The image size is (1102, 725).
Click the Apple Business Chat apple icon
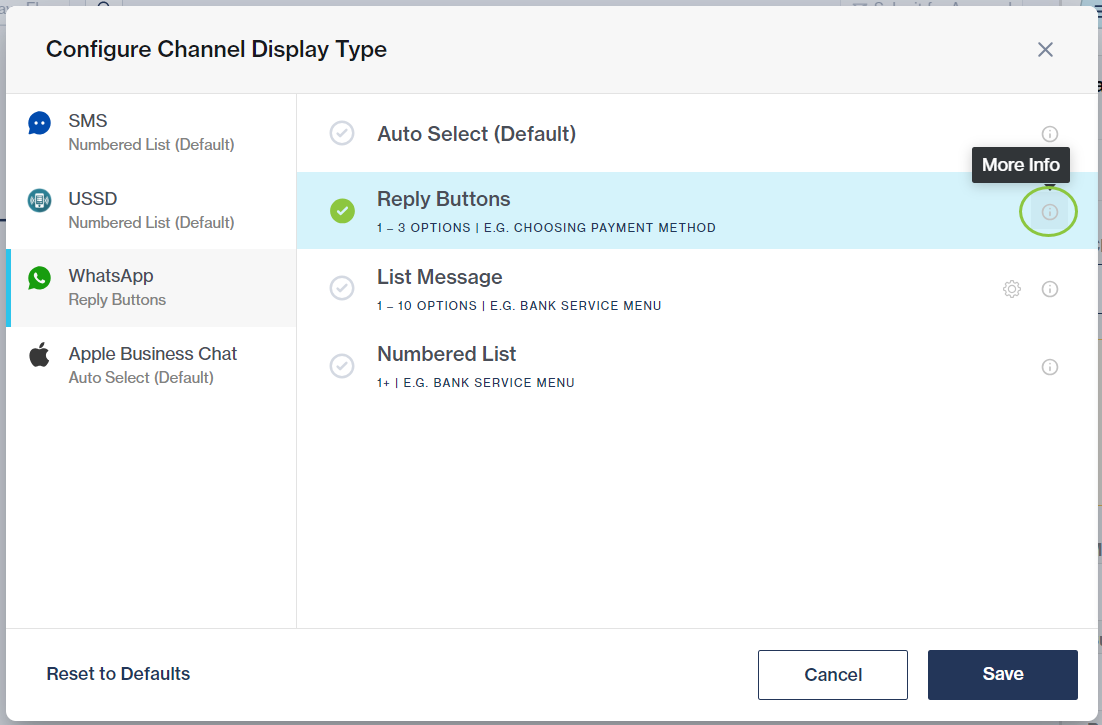(39, 354)
